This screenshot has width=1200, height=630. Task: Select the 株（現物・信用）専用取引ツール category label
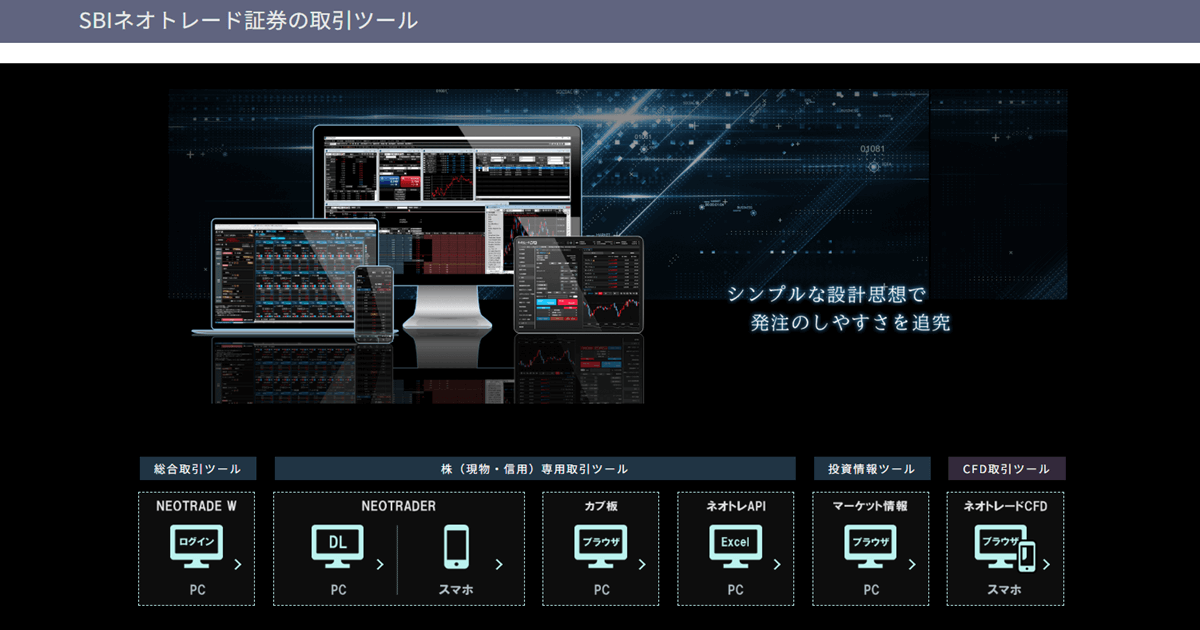coord(535,468)
